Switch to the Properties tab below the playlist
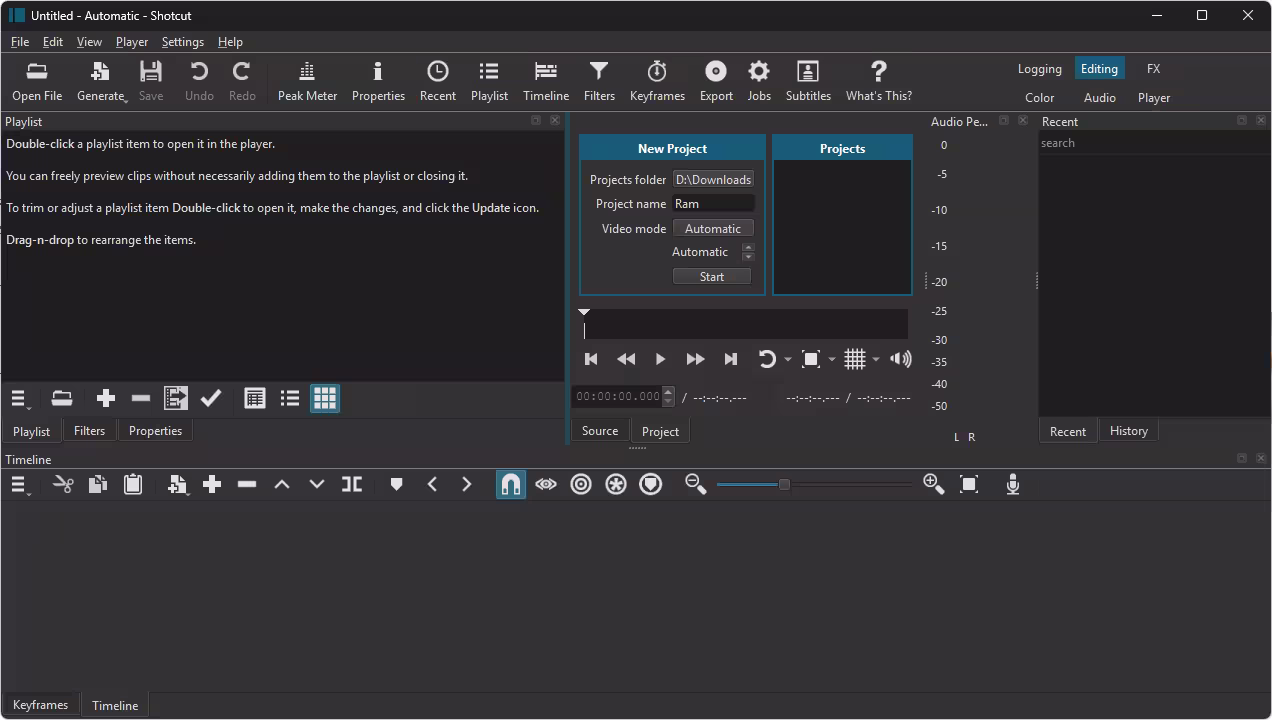Image resolution: width=1272 pixels, height=720 pixels. pos(155,431)
